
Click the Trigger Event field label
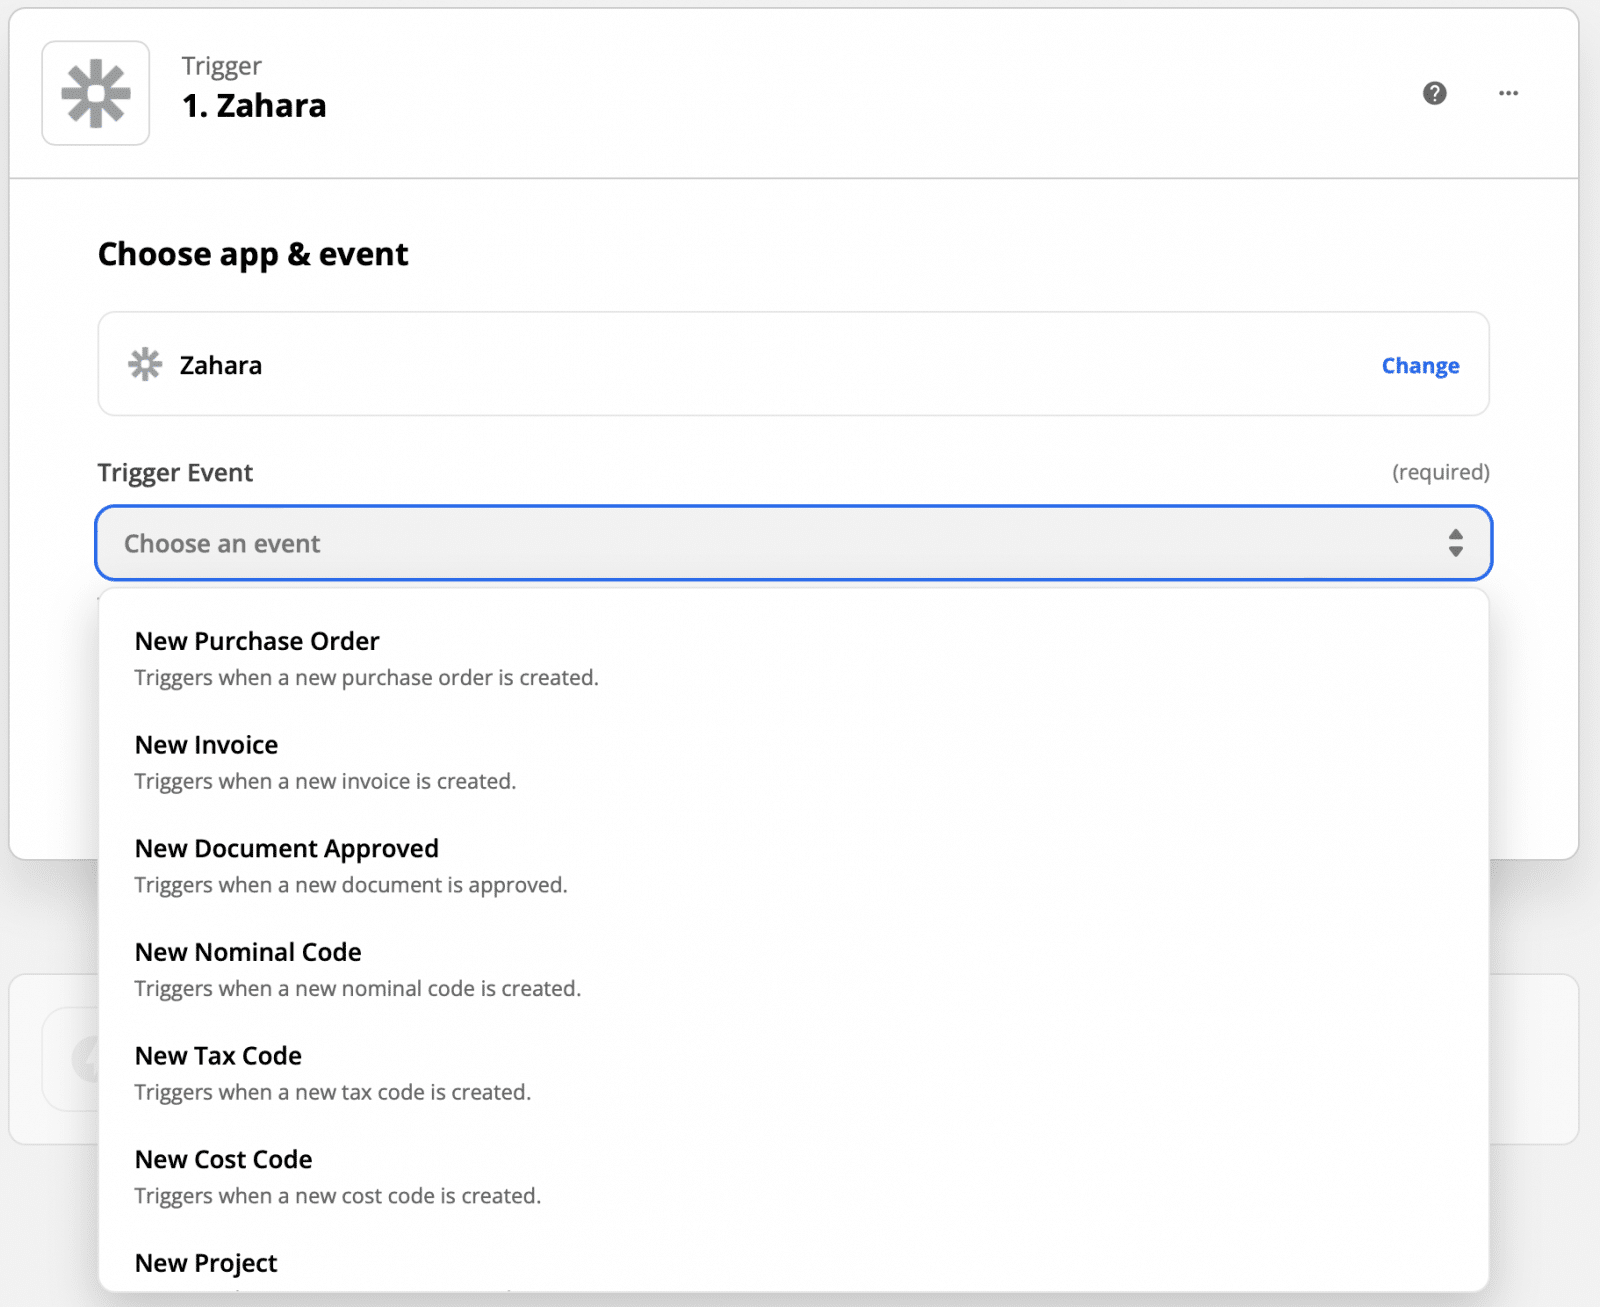[175, 472]
